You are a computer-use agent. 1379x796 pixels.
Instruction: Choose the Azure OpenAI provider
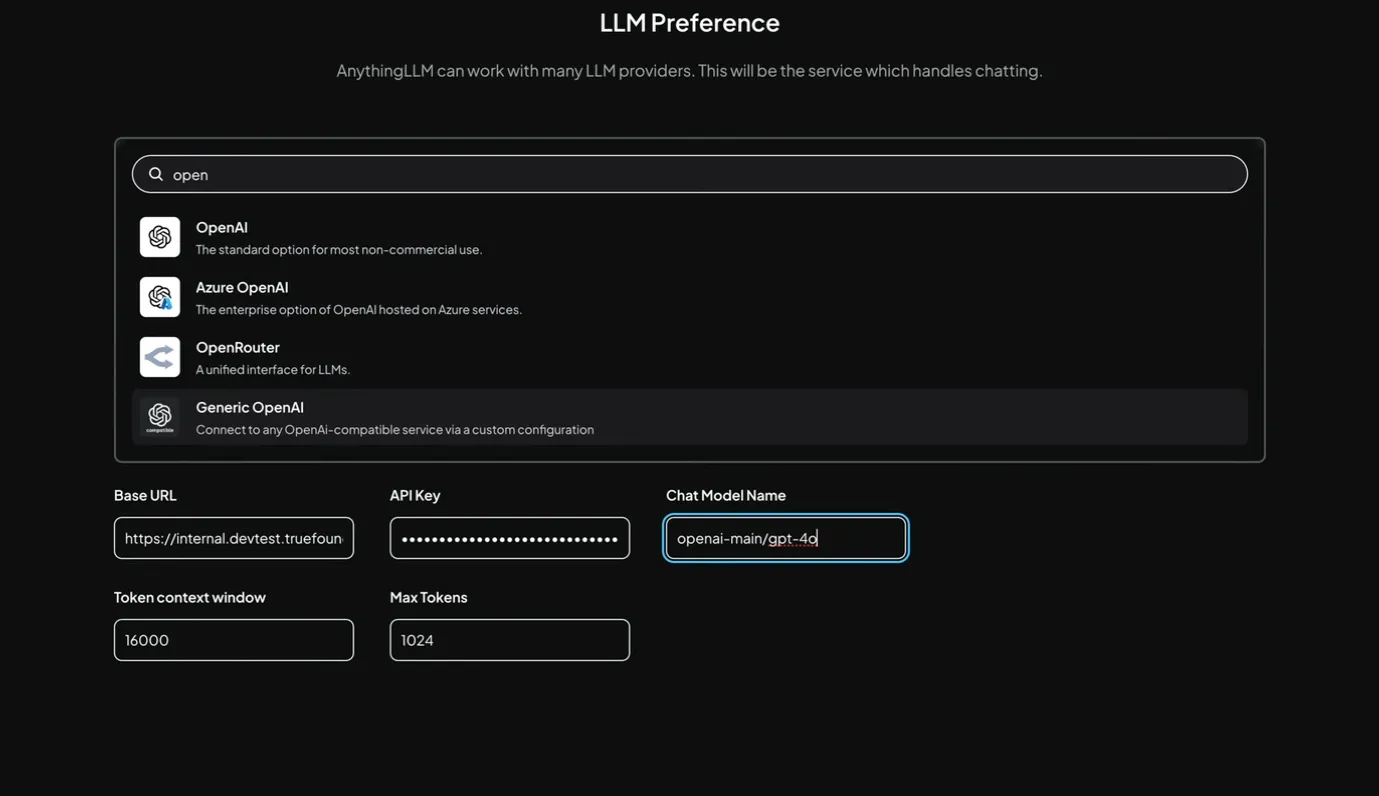[690, 297]
